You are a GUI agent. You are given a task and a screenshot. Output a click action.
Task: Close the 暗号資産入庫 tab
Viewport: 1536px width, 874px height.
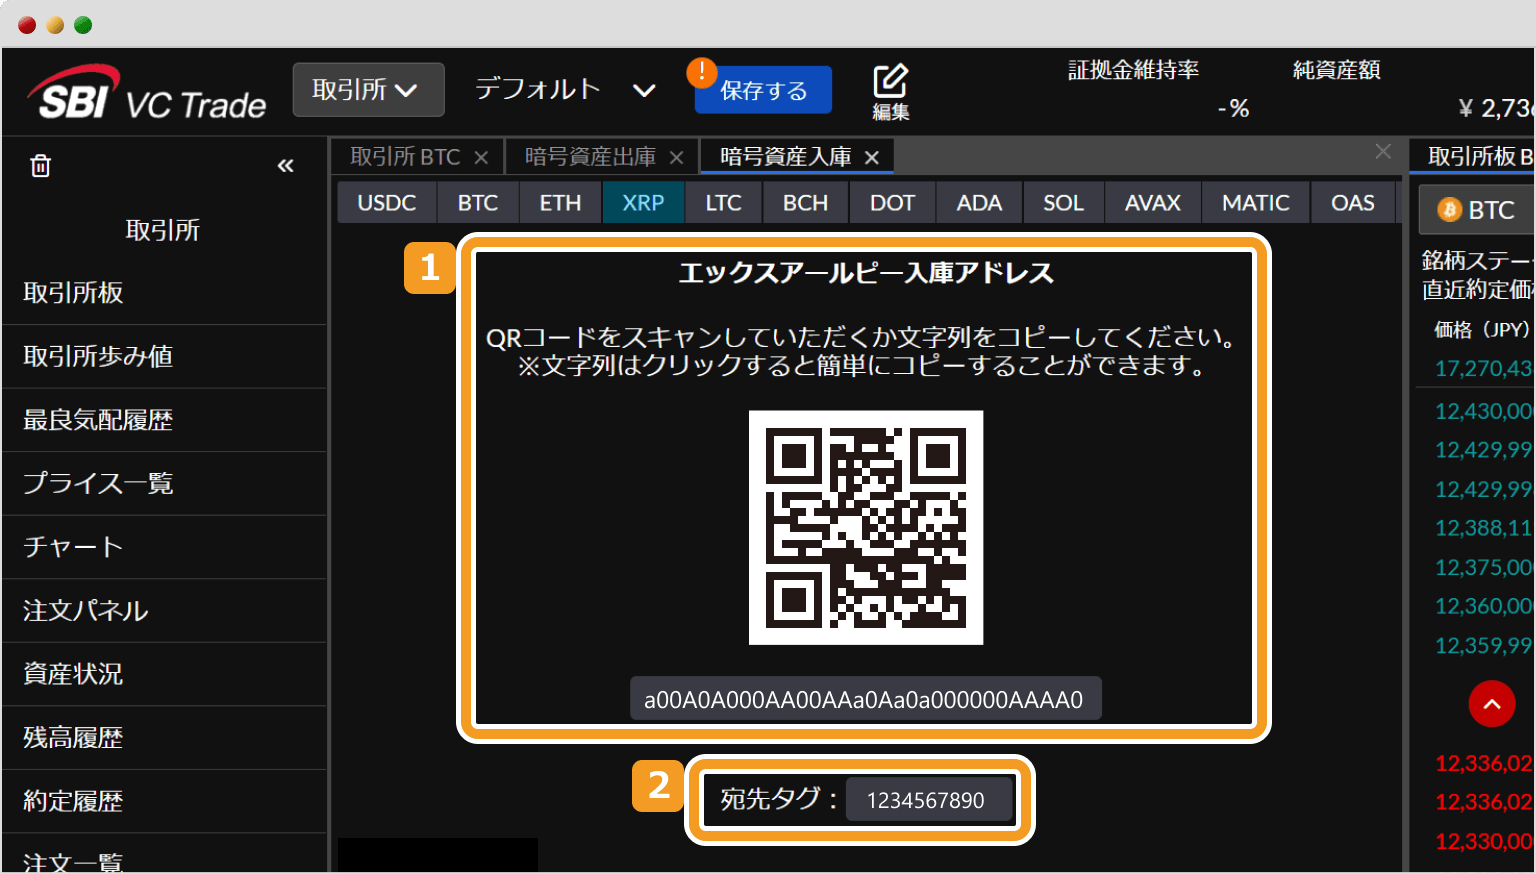point(872,158)
